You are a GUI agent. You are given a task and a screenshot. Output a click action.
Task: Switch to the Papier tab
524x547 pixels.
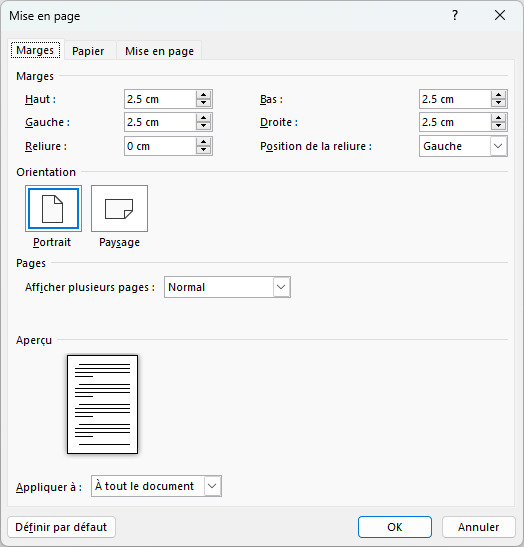point(88,51)
